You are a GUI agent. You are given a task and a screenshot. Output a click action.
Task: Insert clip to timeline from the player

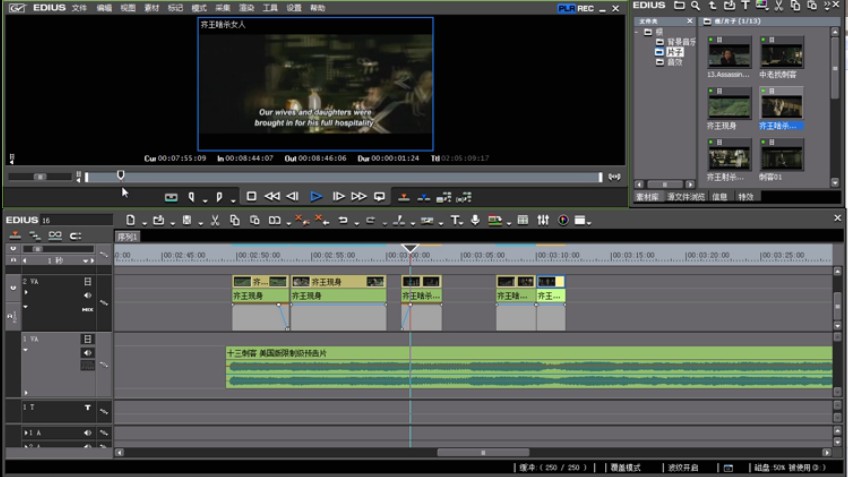click(403, 197)
